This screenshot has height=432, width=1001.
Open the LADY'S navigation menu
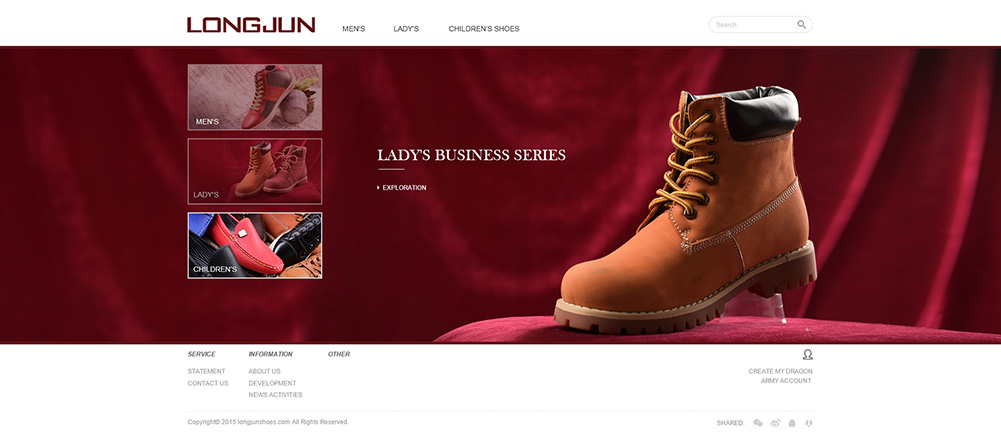(406, 29)
